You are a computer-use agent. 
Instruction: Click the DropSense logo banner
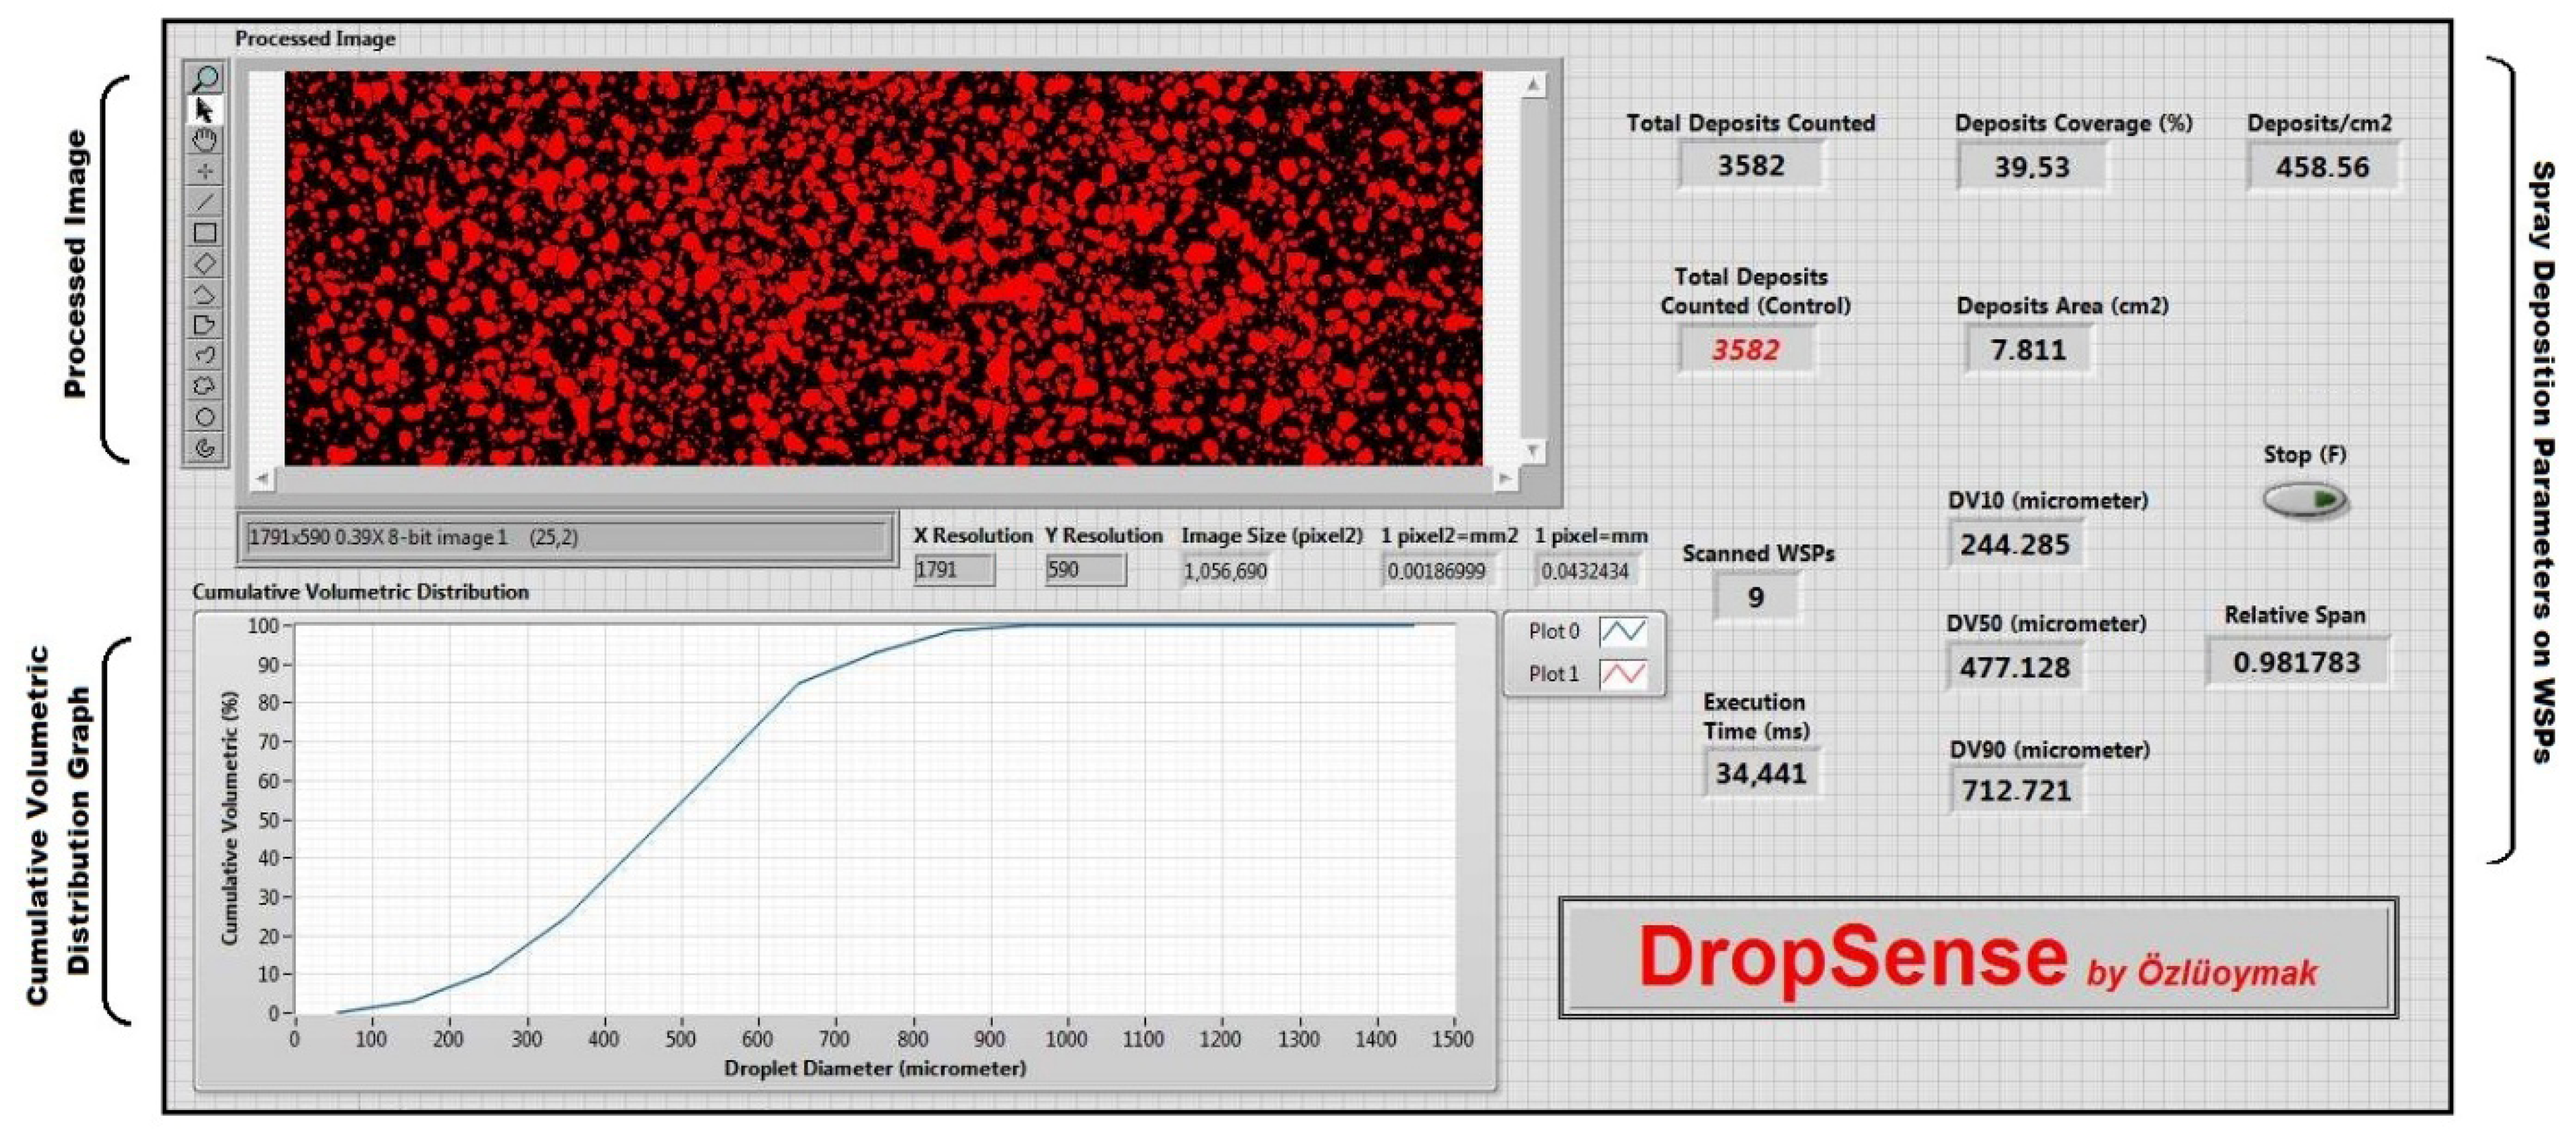1977,958
